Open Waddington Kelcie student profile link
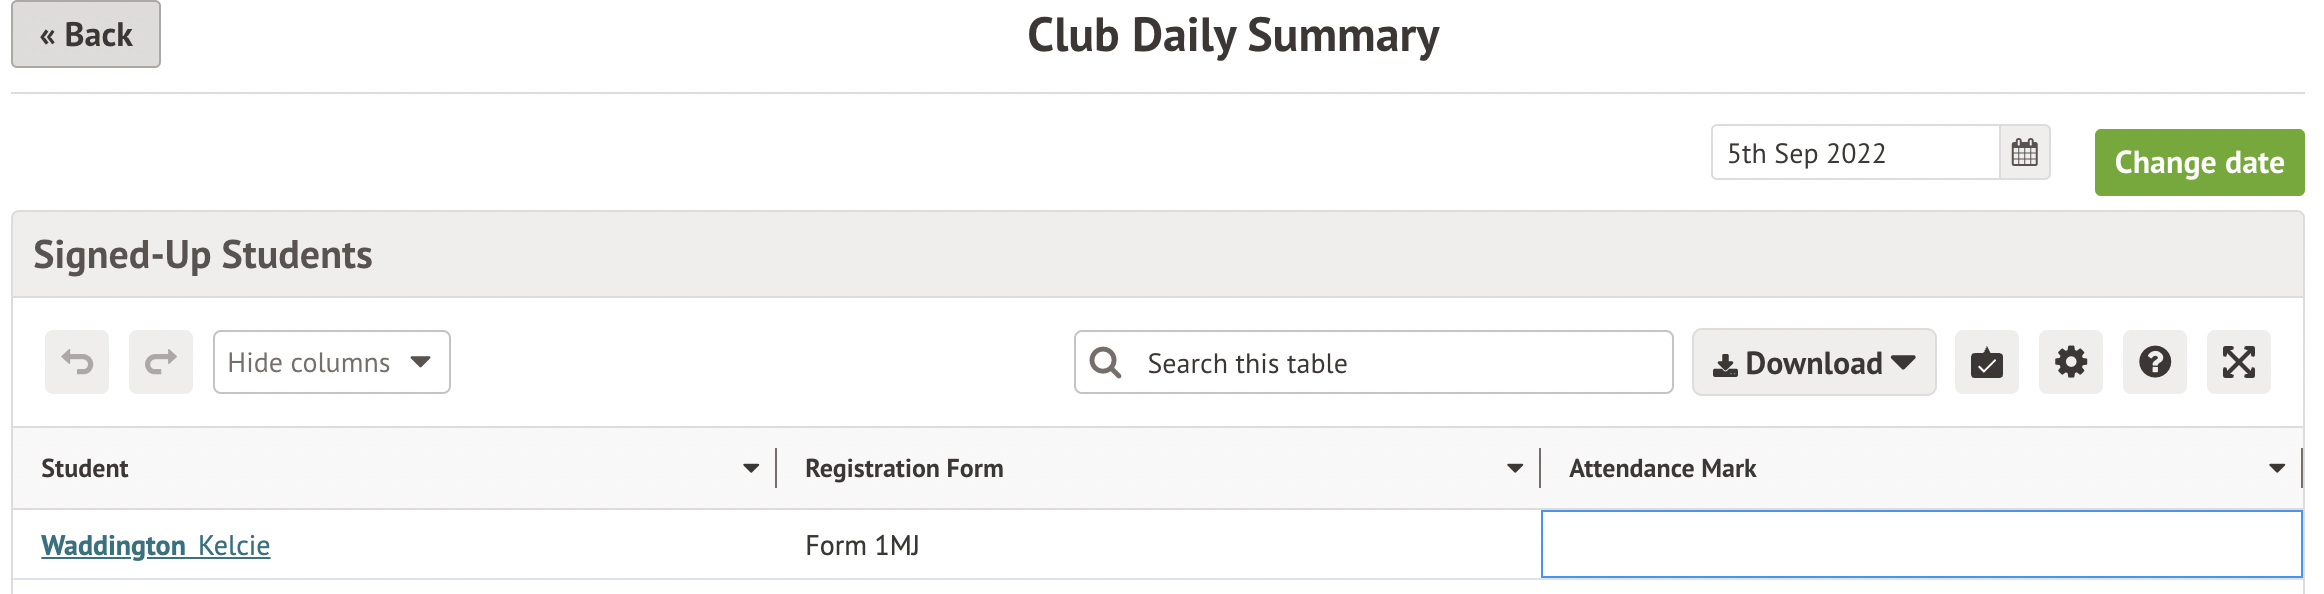This screenshot has width=2324, height=594. pos(155,545)
